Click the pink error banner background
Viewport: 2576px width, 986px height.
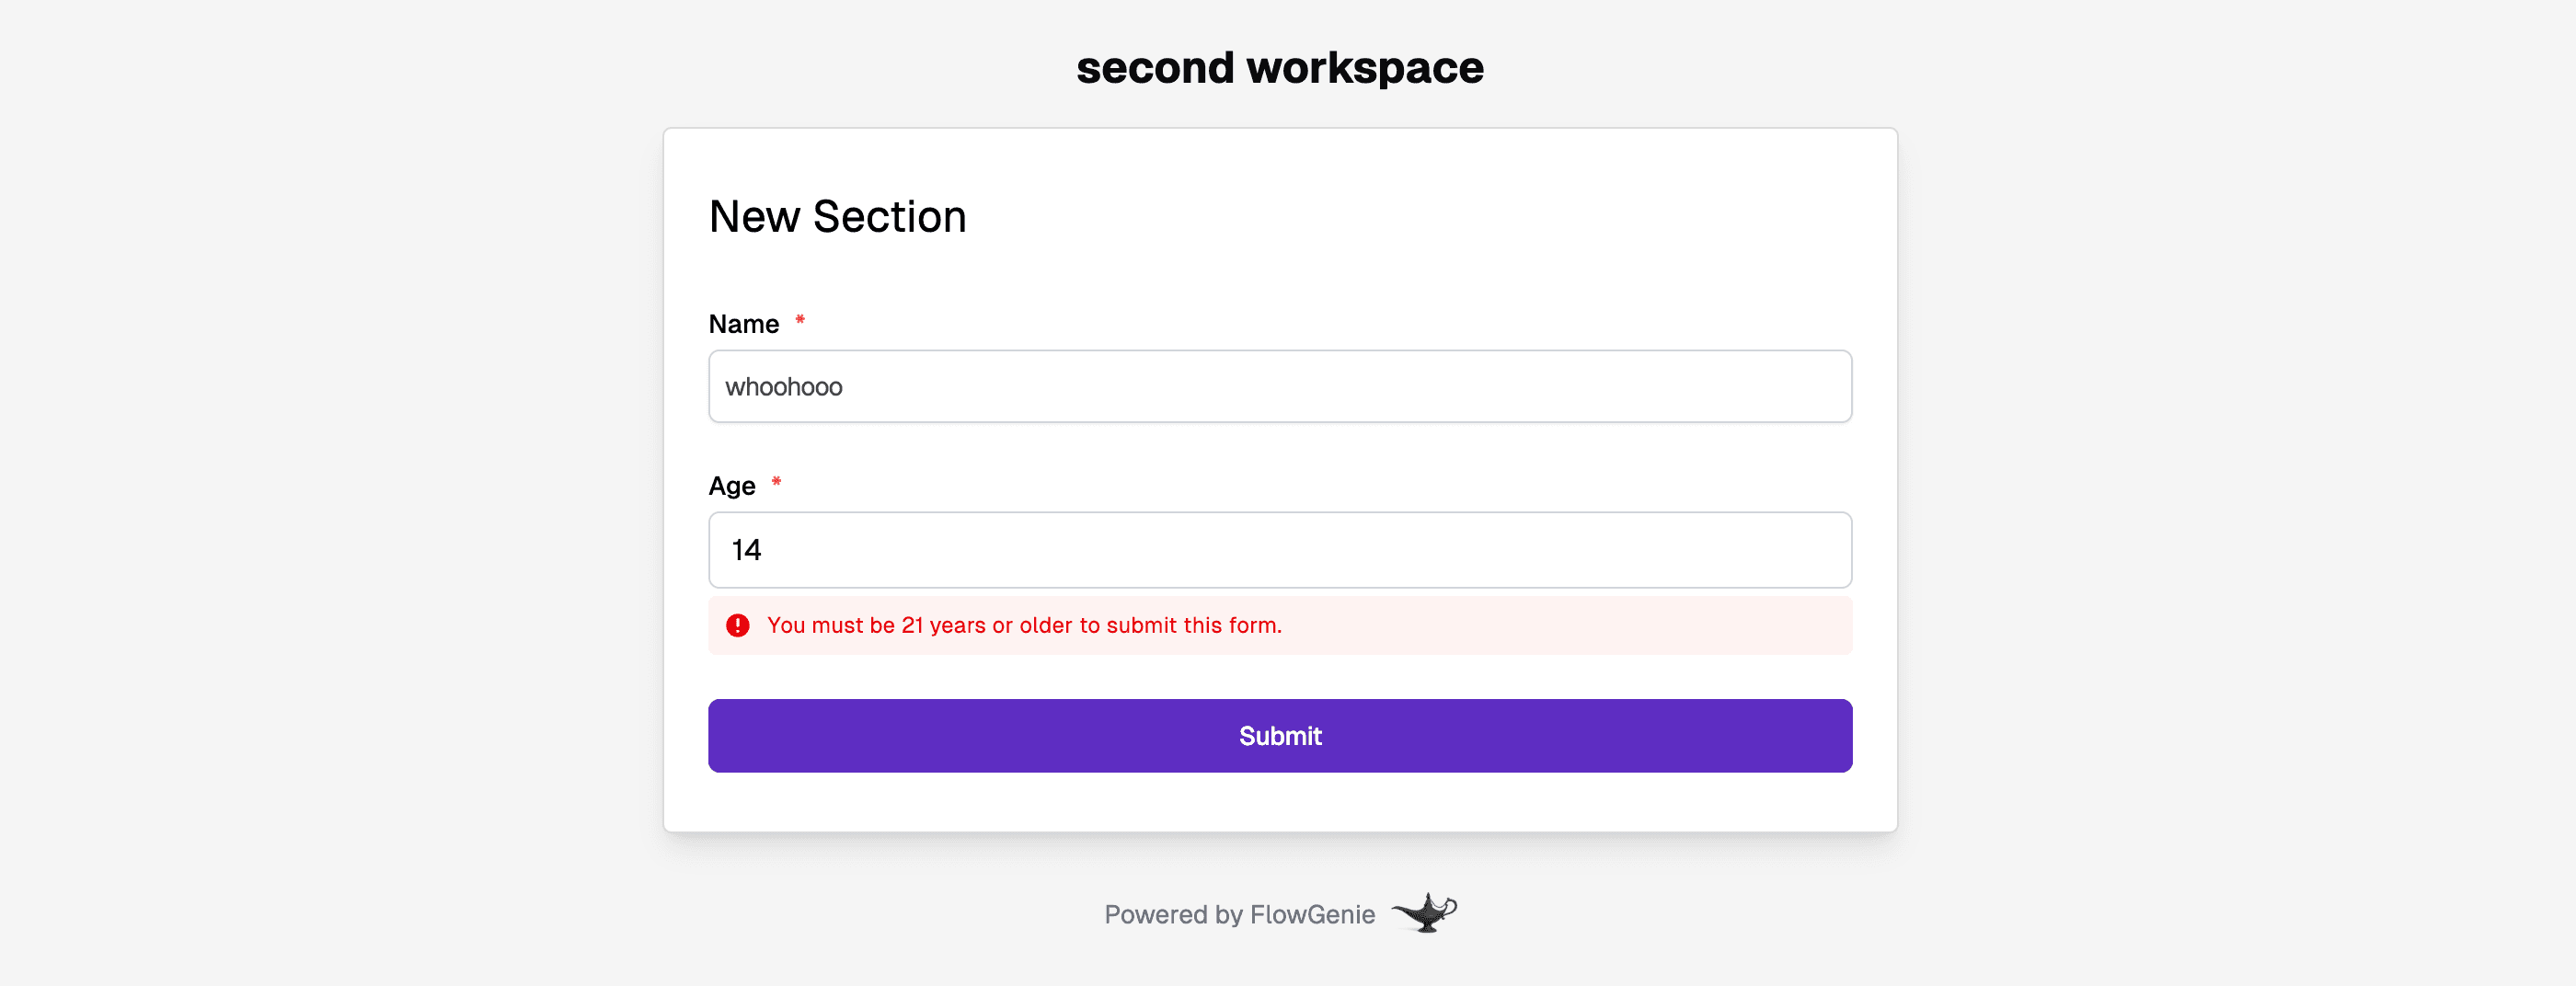tap(1600, 625)
